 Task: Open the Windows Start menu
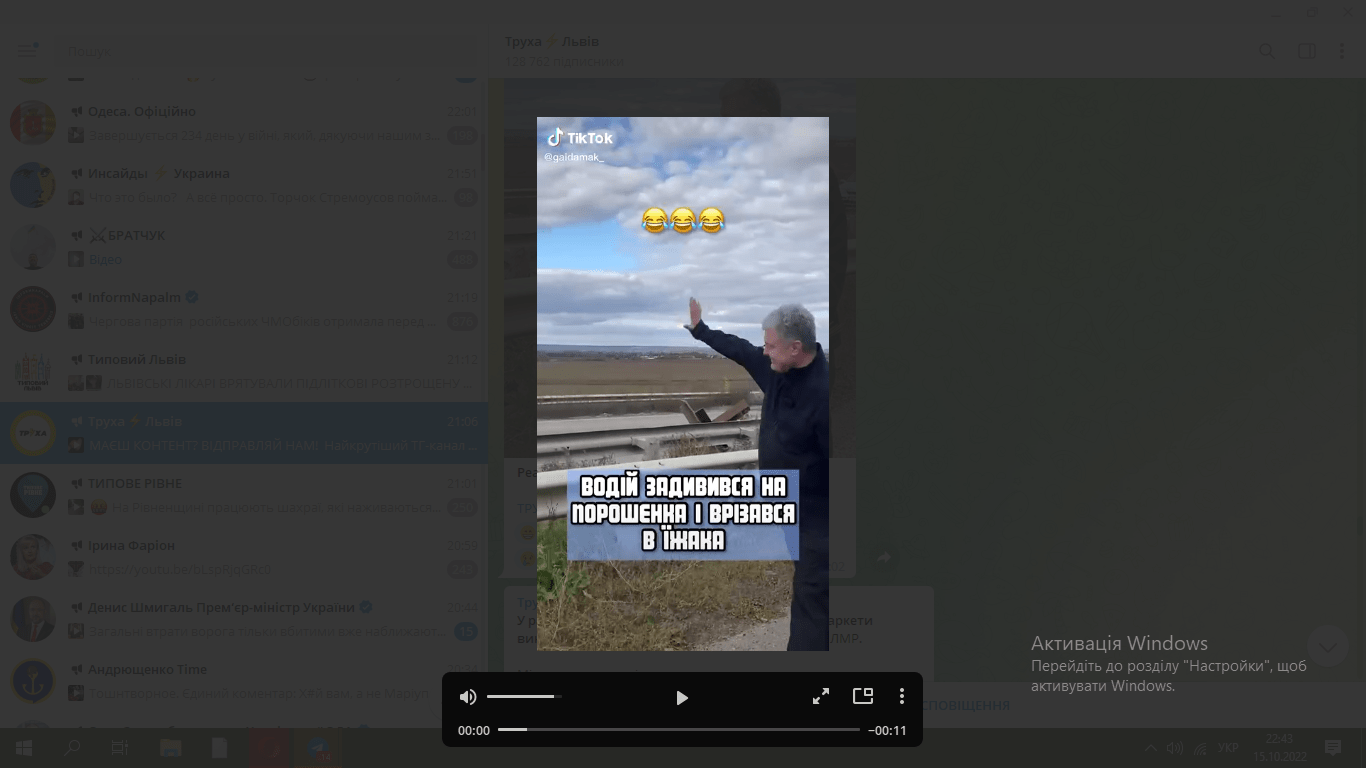pos(24,748)
